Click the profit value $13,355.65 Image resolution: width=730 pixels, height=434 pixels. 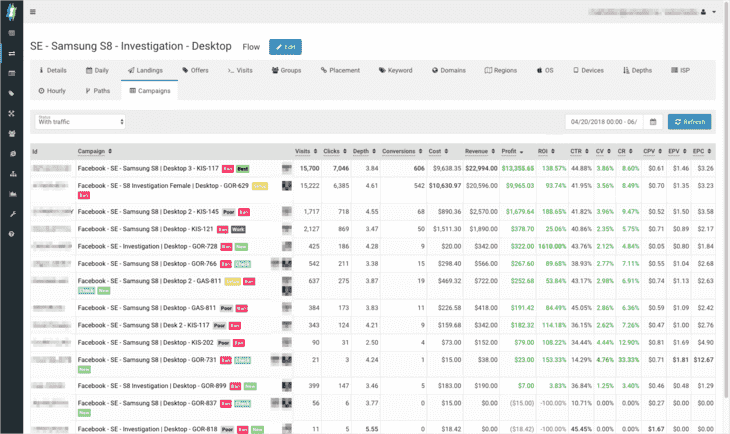[x=518, y=169]
